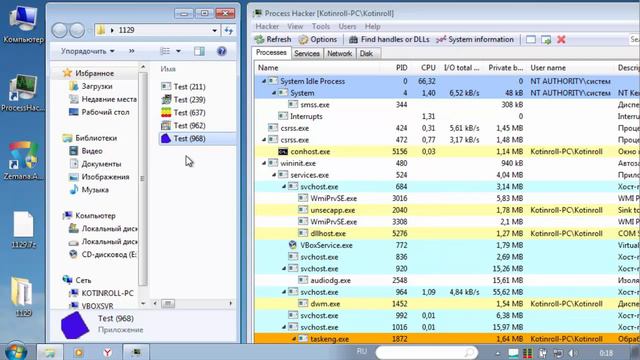
Task: Select taskeng.exe process row
Action: click(447, 339)
